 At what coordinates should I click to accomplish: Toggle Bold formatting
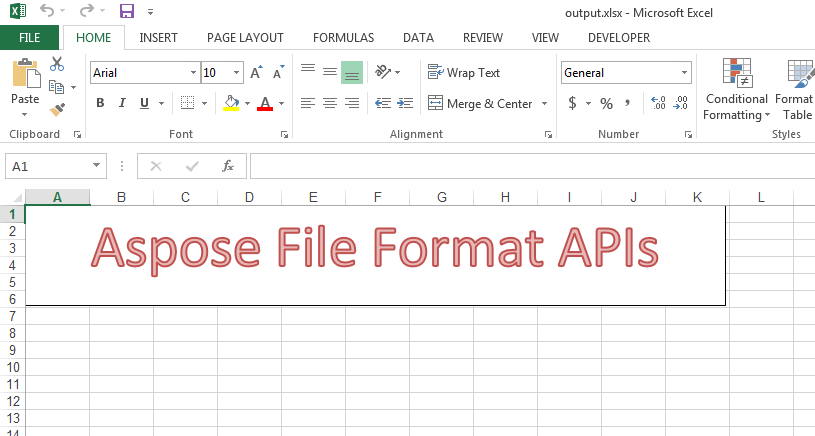[100, 103]
